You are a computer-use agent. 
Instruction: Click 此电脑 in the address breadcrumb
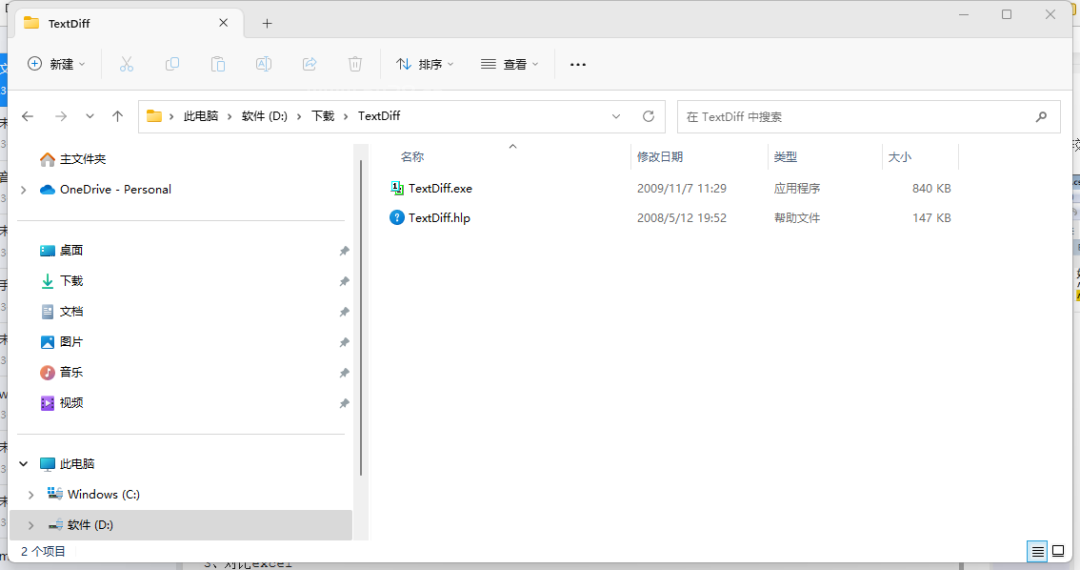(x=200, y=116)
